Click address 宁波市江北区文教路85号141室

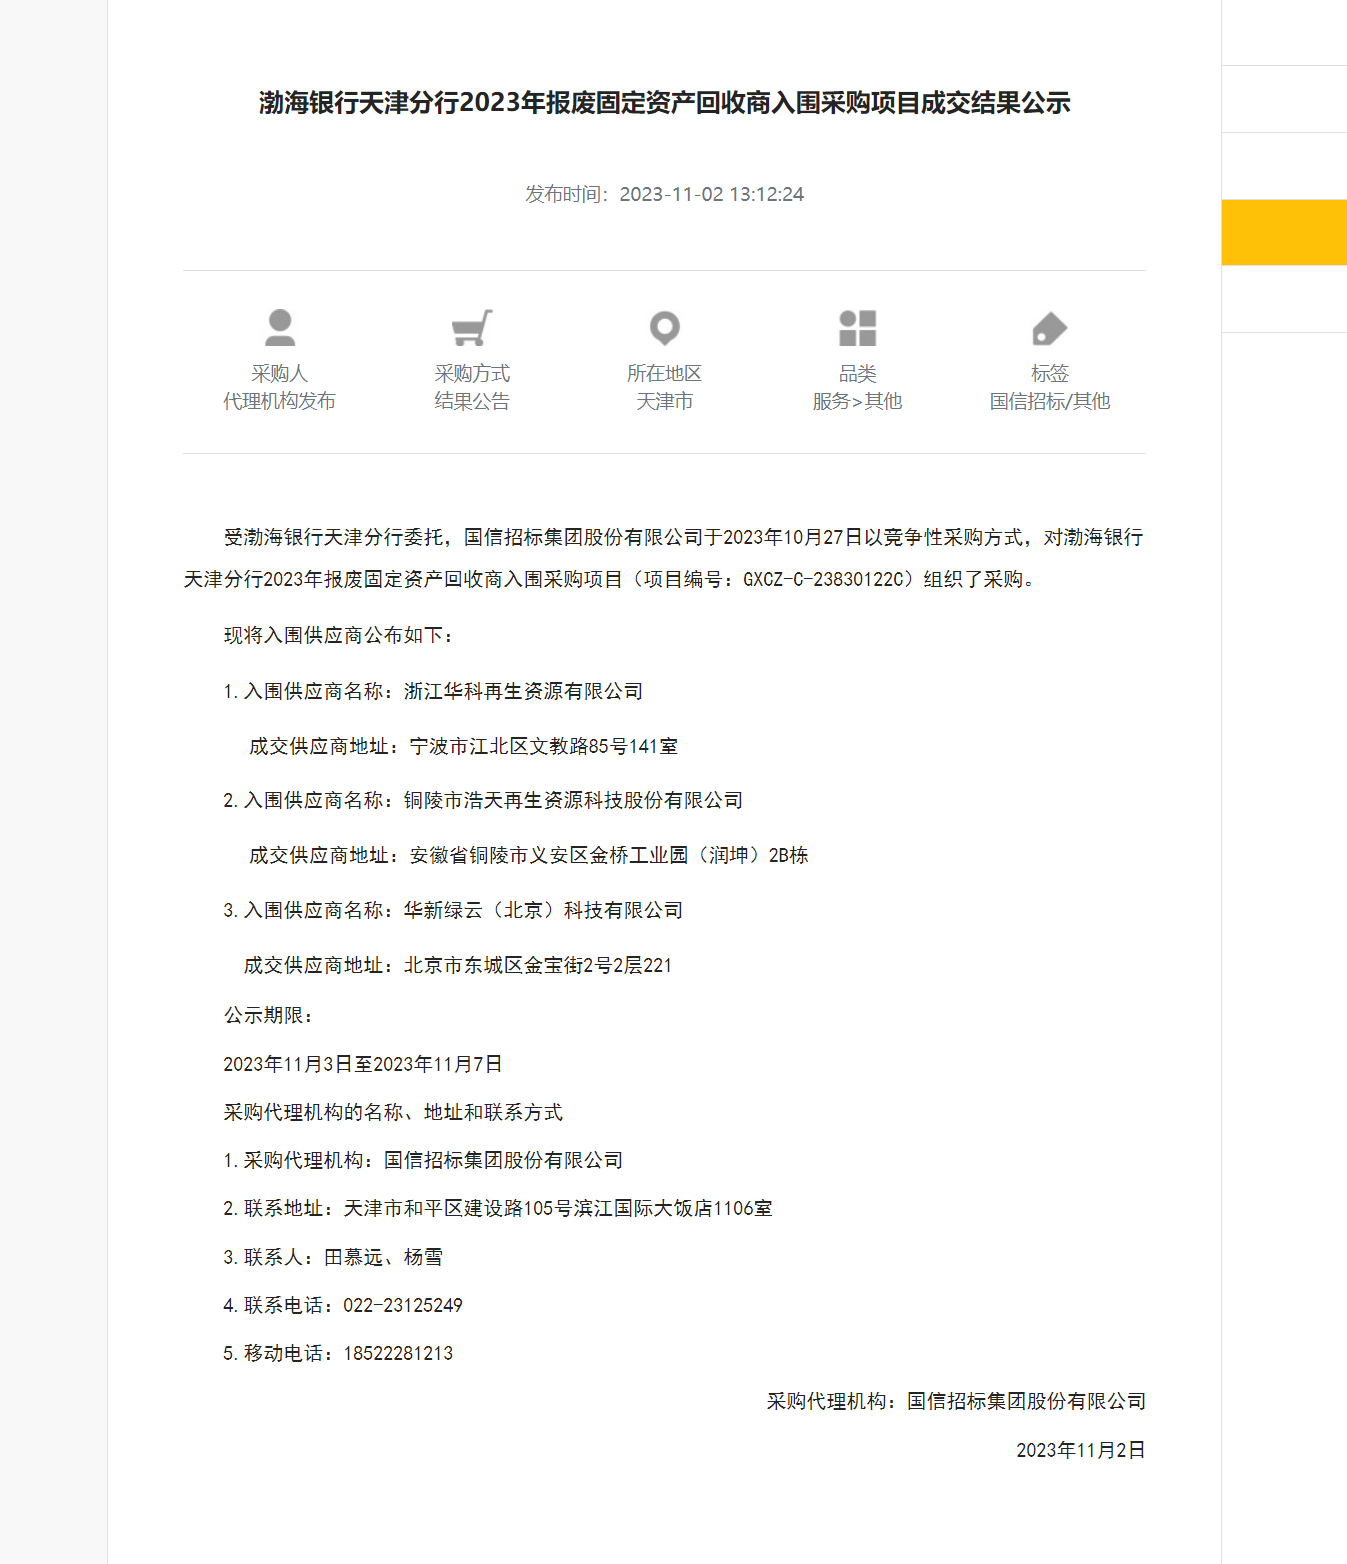click(544, 746)
